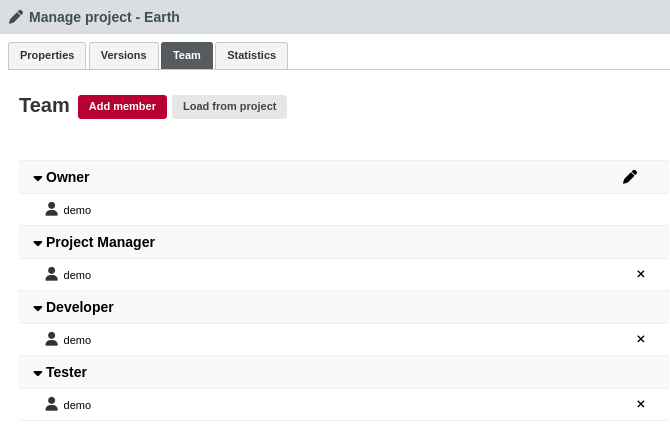Click the user icon under Owner
The height and width of the screenshot is (434, 670).
[52, 209]
